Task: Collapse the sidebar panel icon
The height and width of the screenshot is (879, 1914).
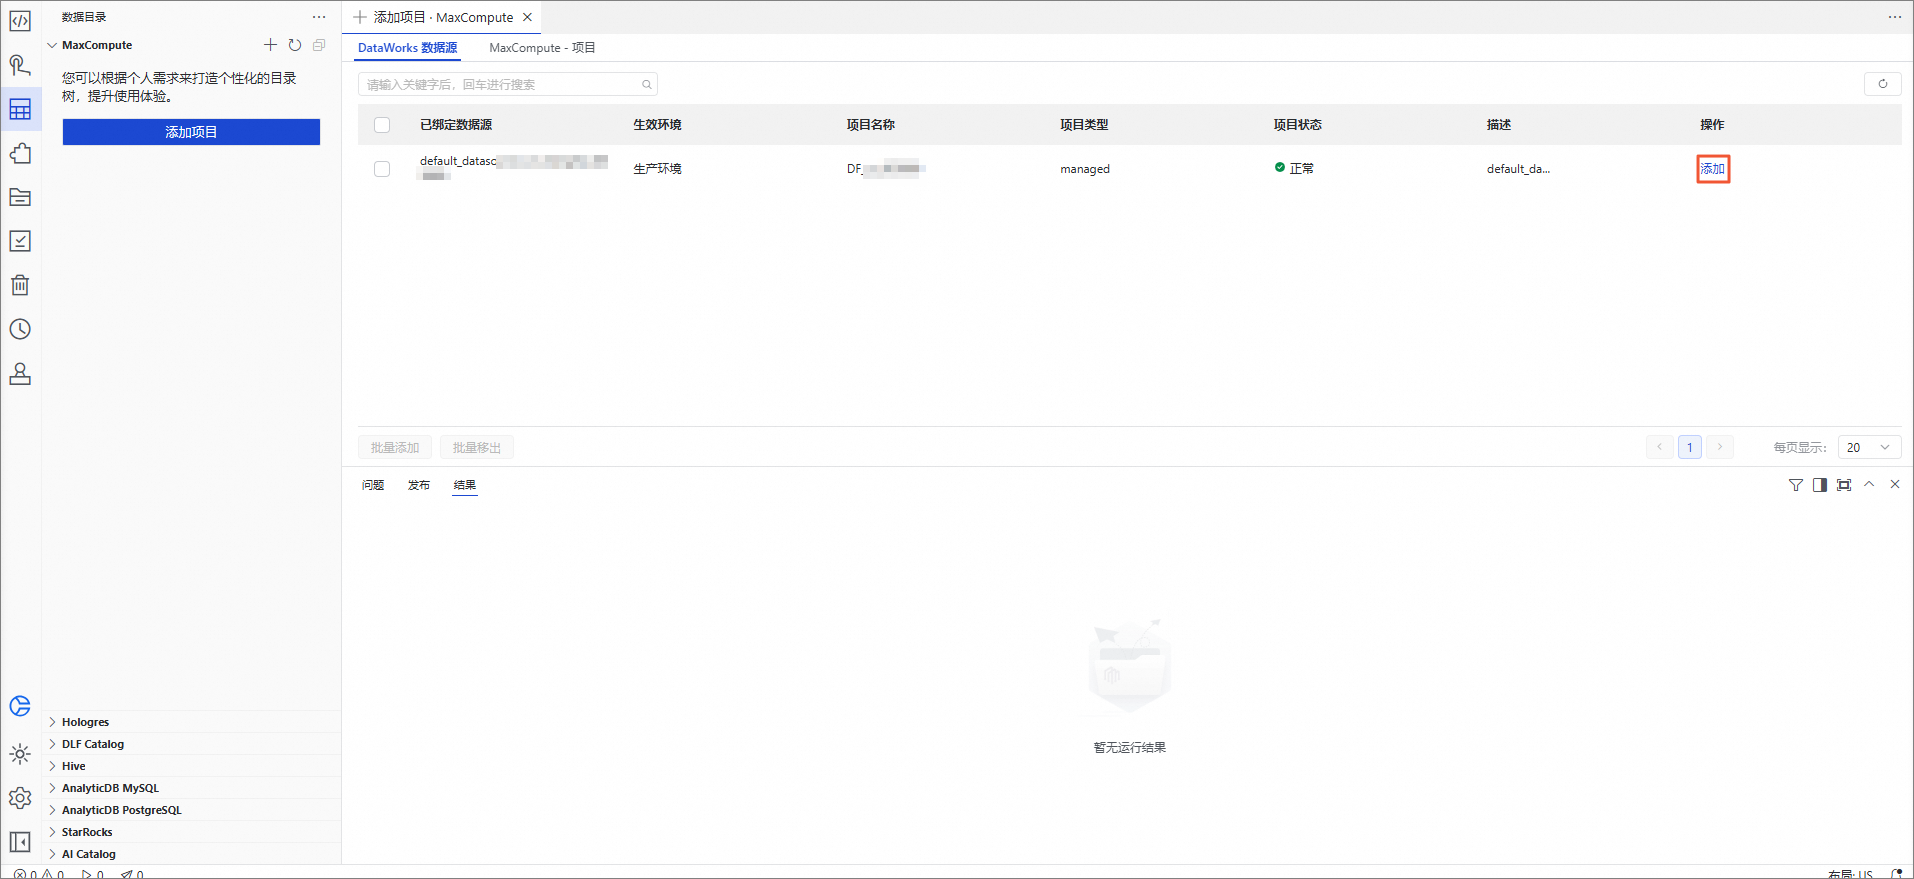Action: [x=20, y=842]
